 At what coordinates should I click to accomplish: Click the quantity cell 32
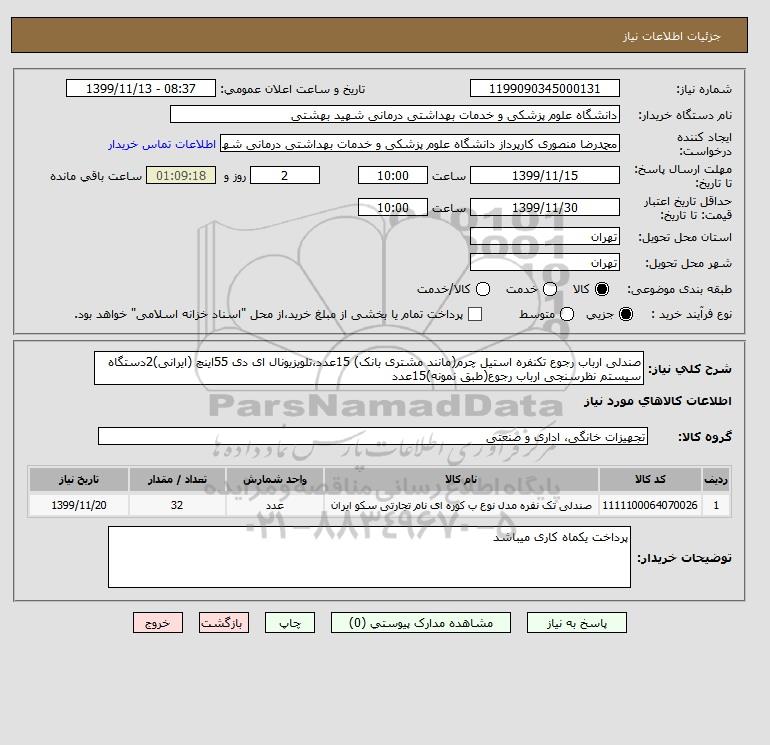[x=177, y=505]
